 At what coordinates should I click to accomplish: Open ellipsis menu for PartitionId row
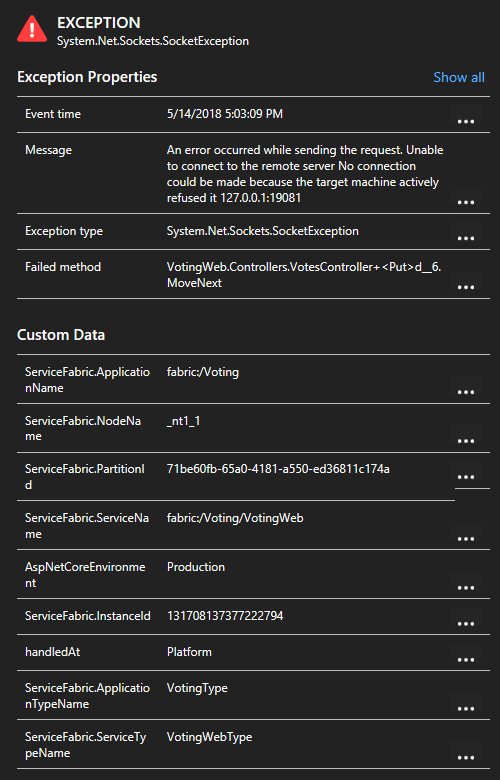(x=466, y=477)
